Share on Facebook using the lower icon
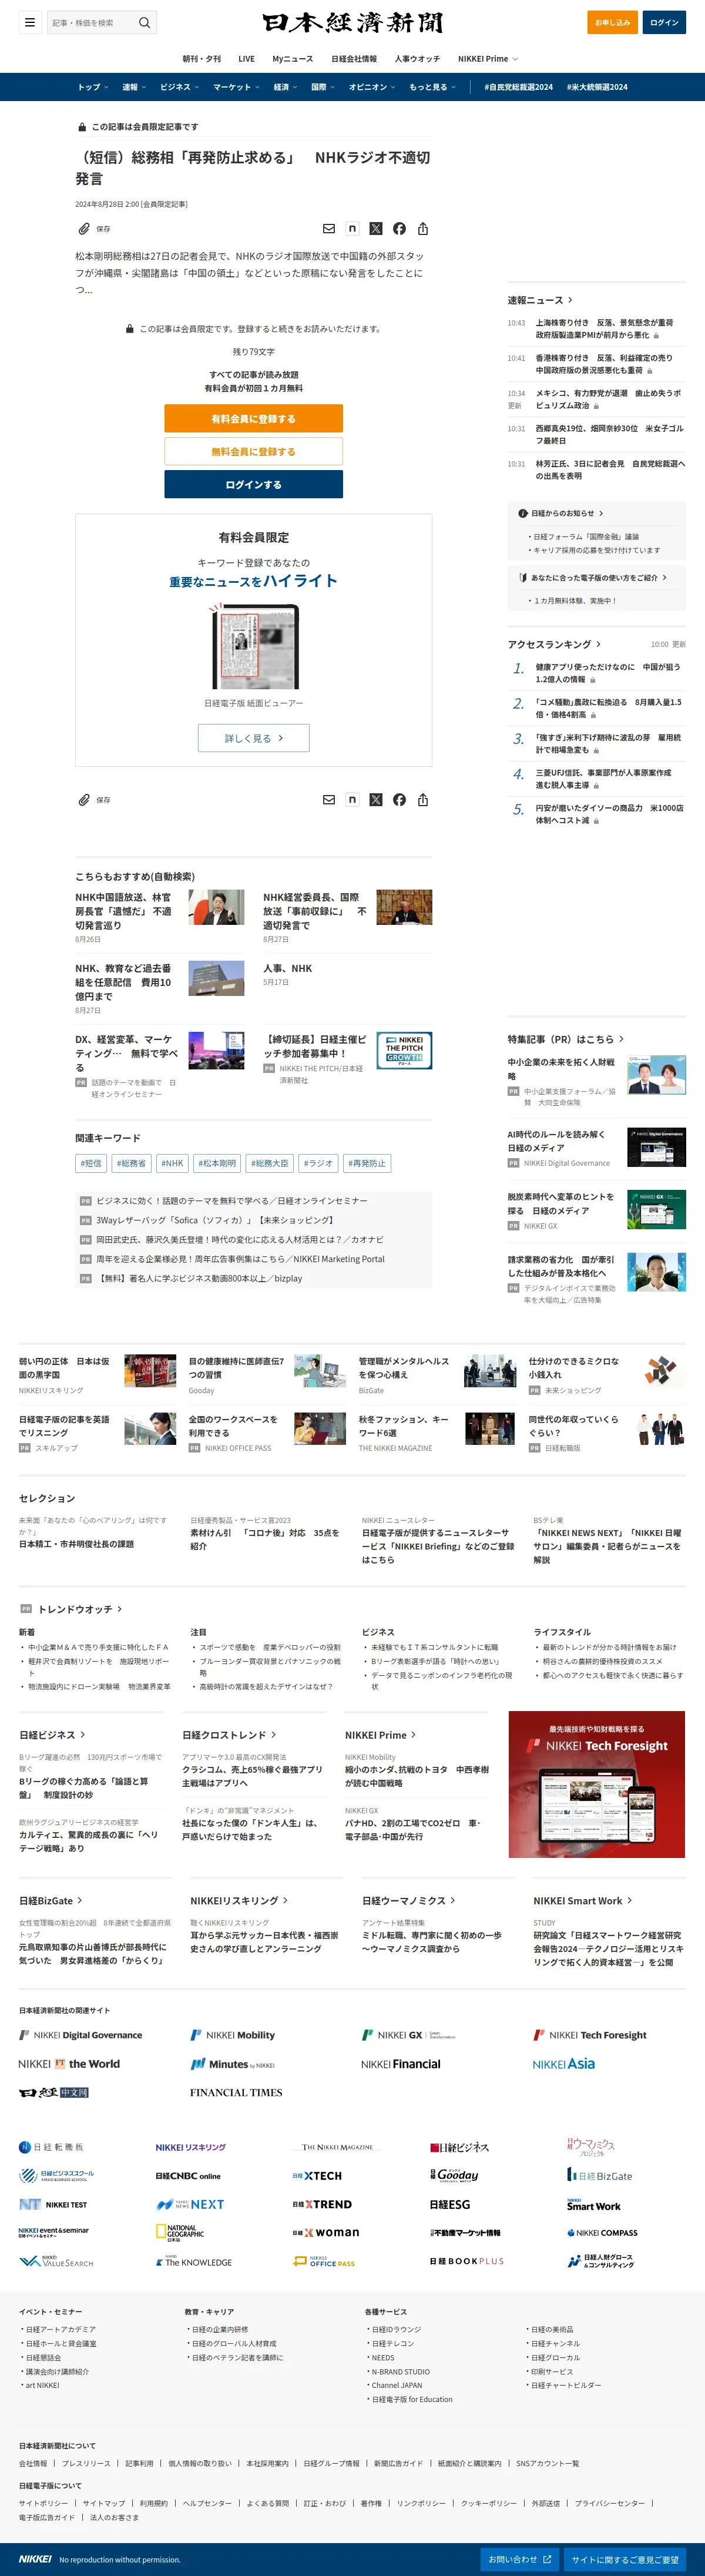This screenshot has width=705, height=2576. (399, 800)
